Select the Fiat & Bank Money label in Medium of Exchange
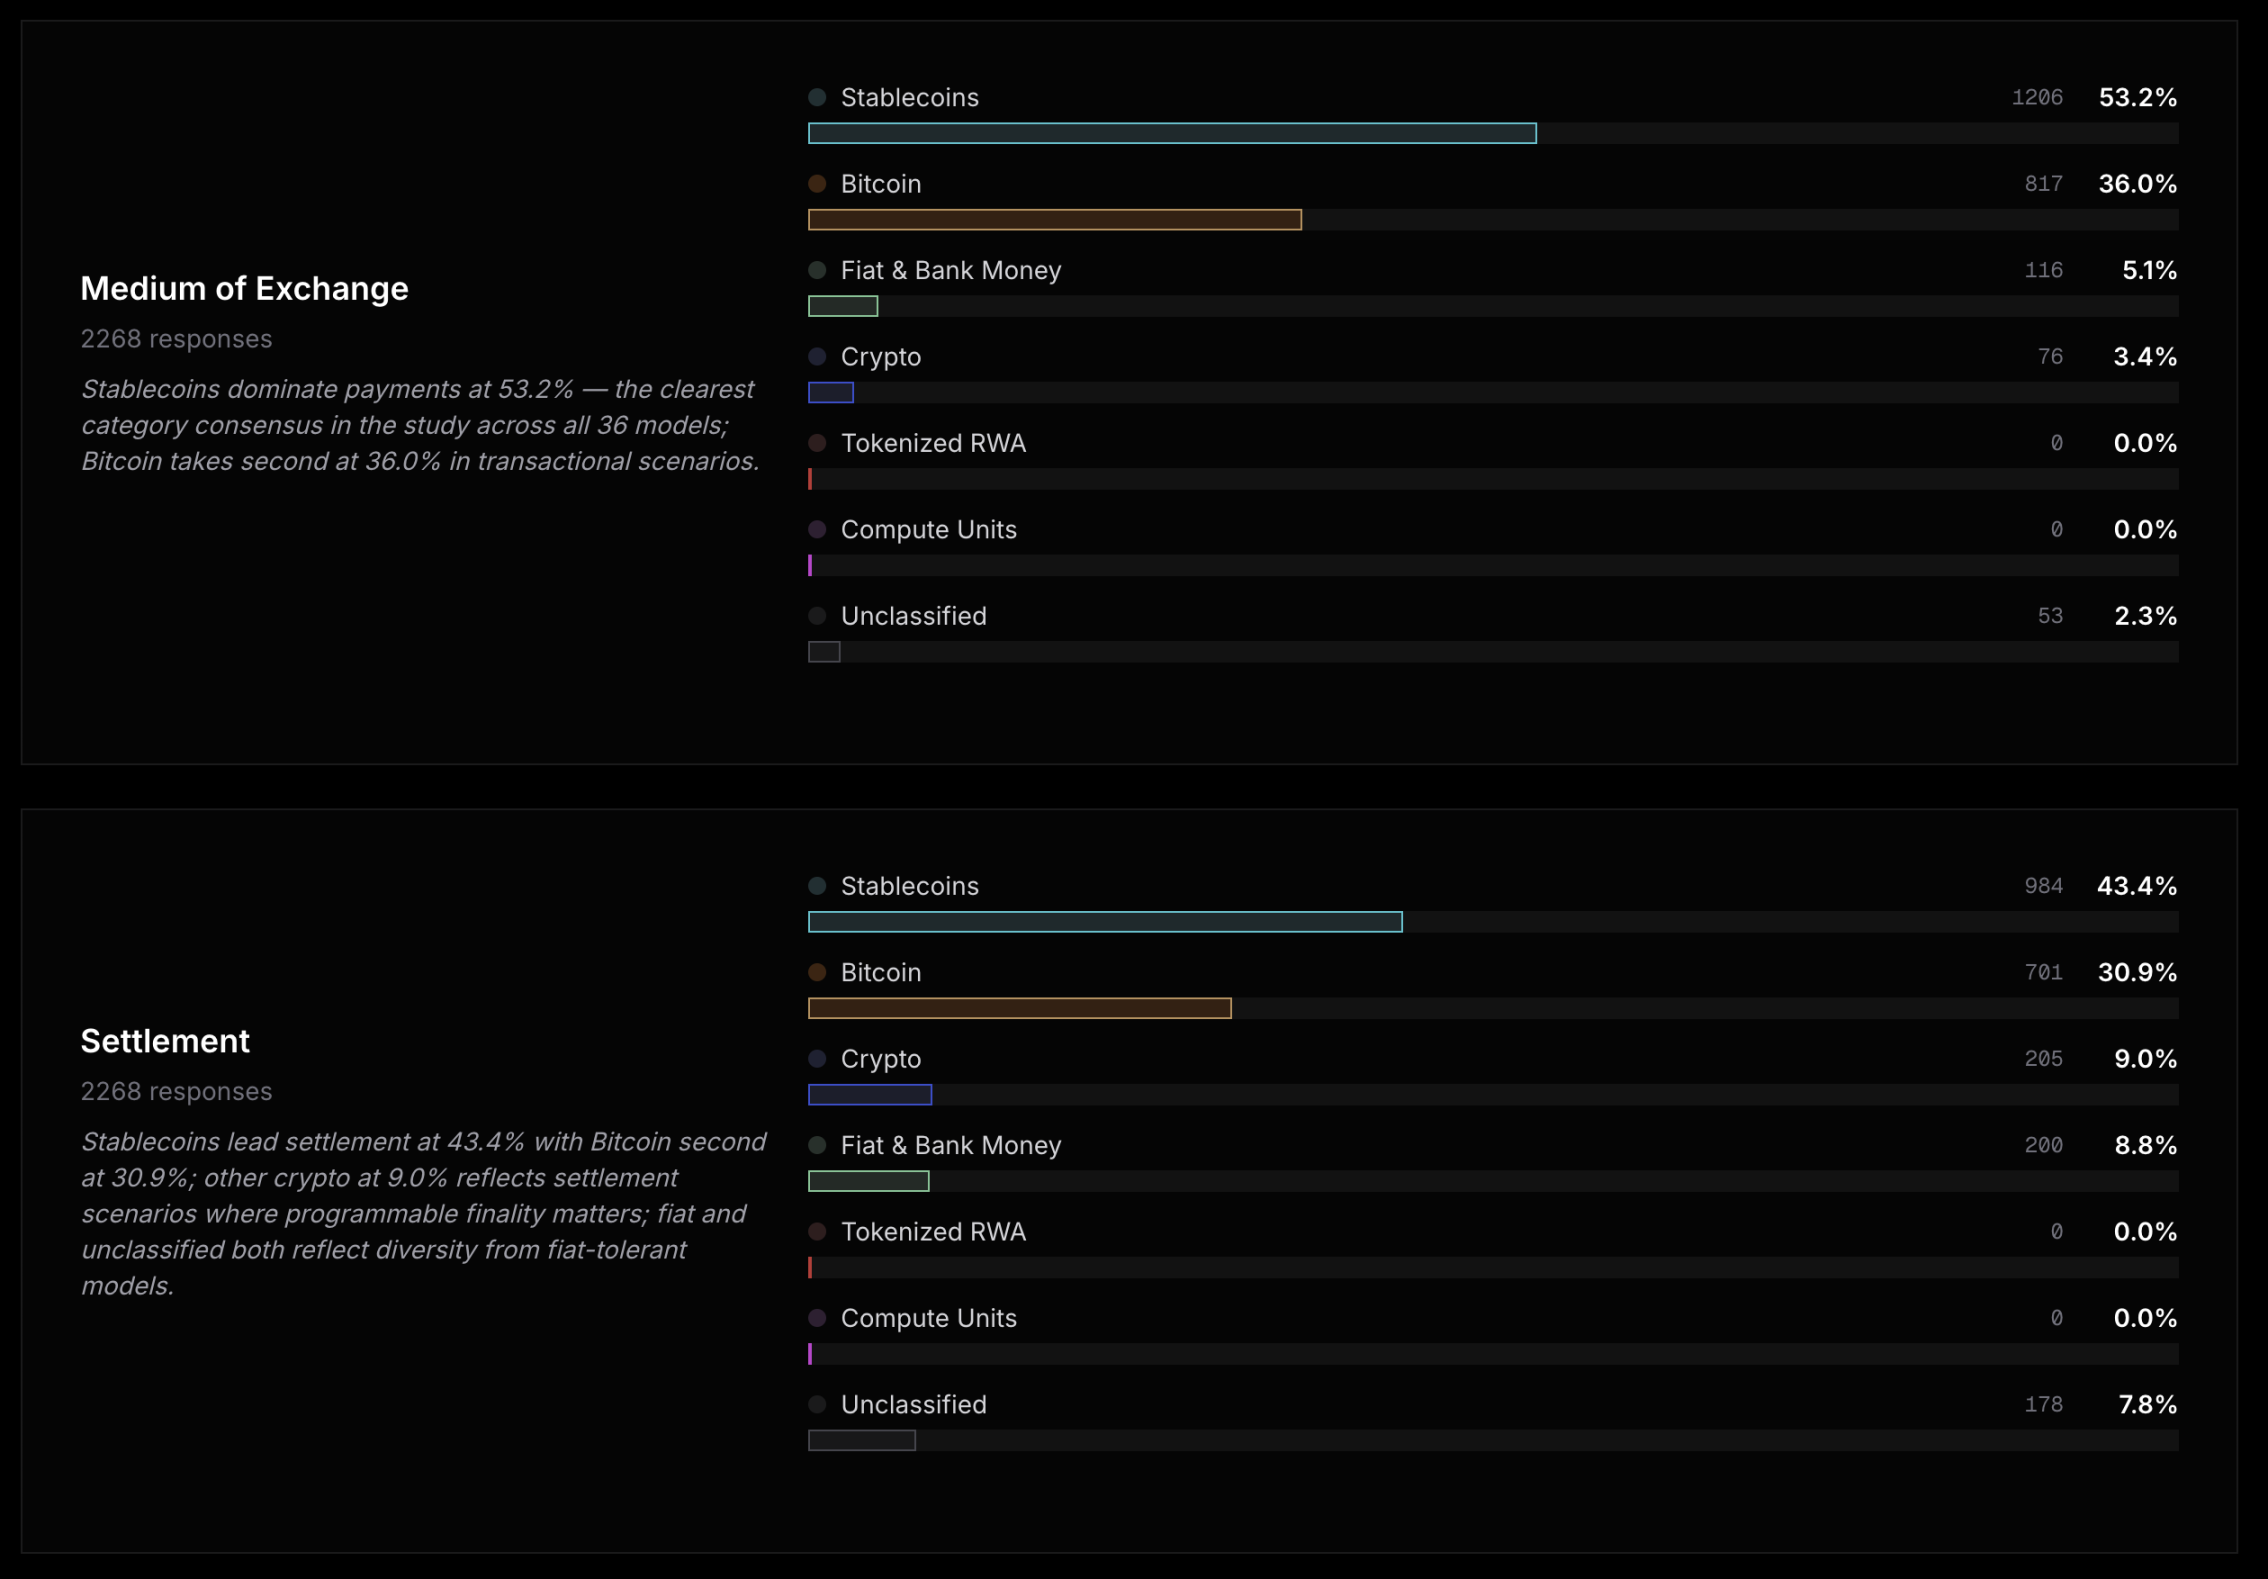 950,270
